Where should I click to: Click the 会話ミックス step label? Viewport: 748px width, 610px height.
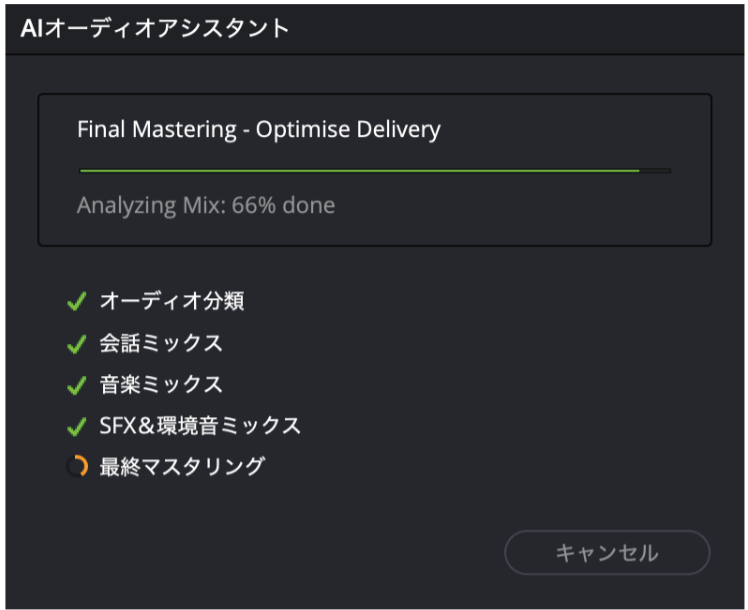[x=161, y=343]
